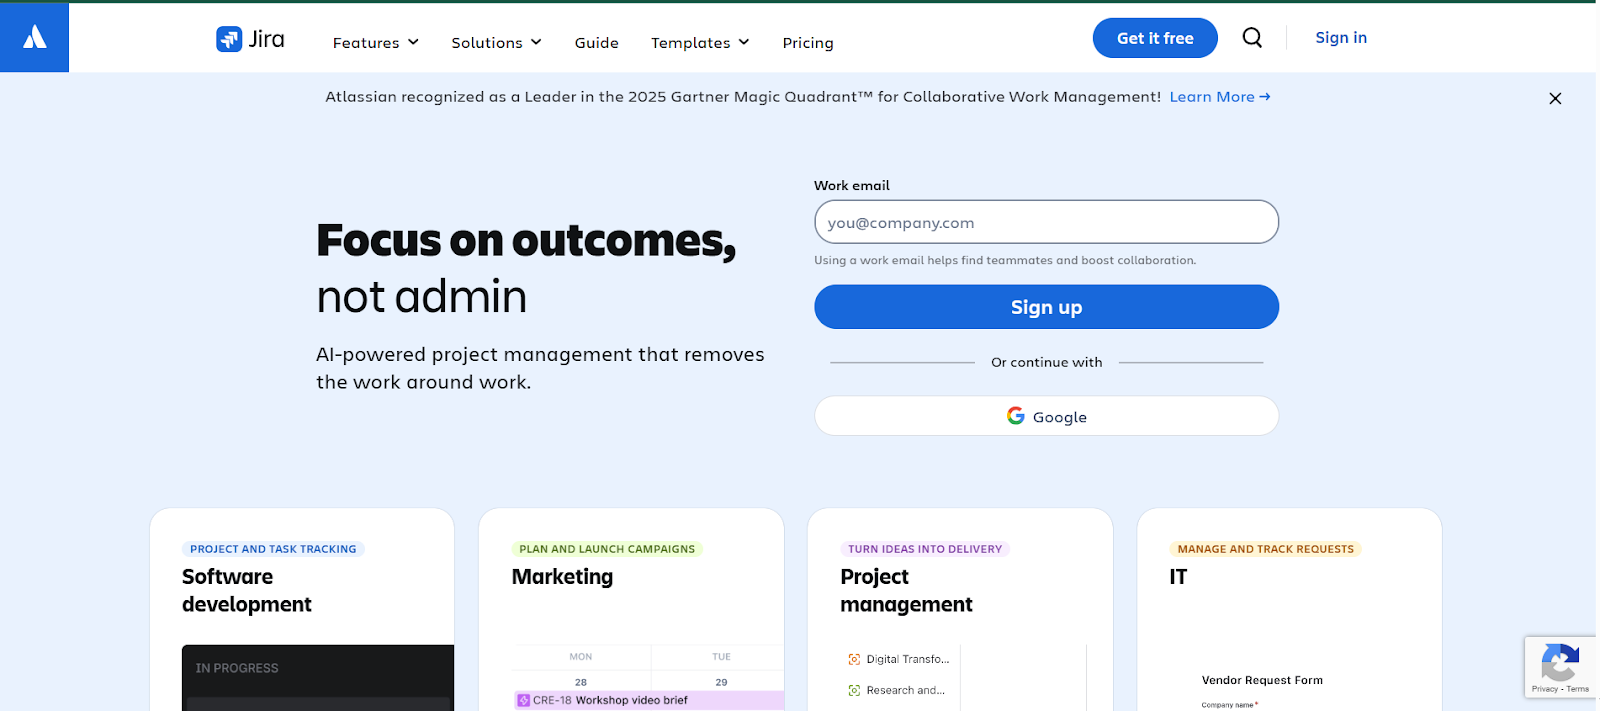Click the Research and... item icon

(854, 690)
